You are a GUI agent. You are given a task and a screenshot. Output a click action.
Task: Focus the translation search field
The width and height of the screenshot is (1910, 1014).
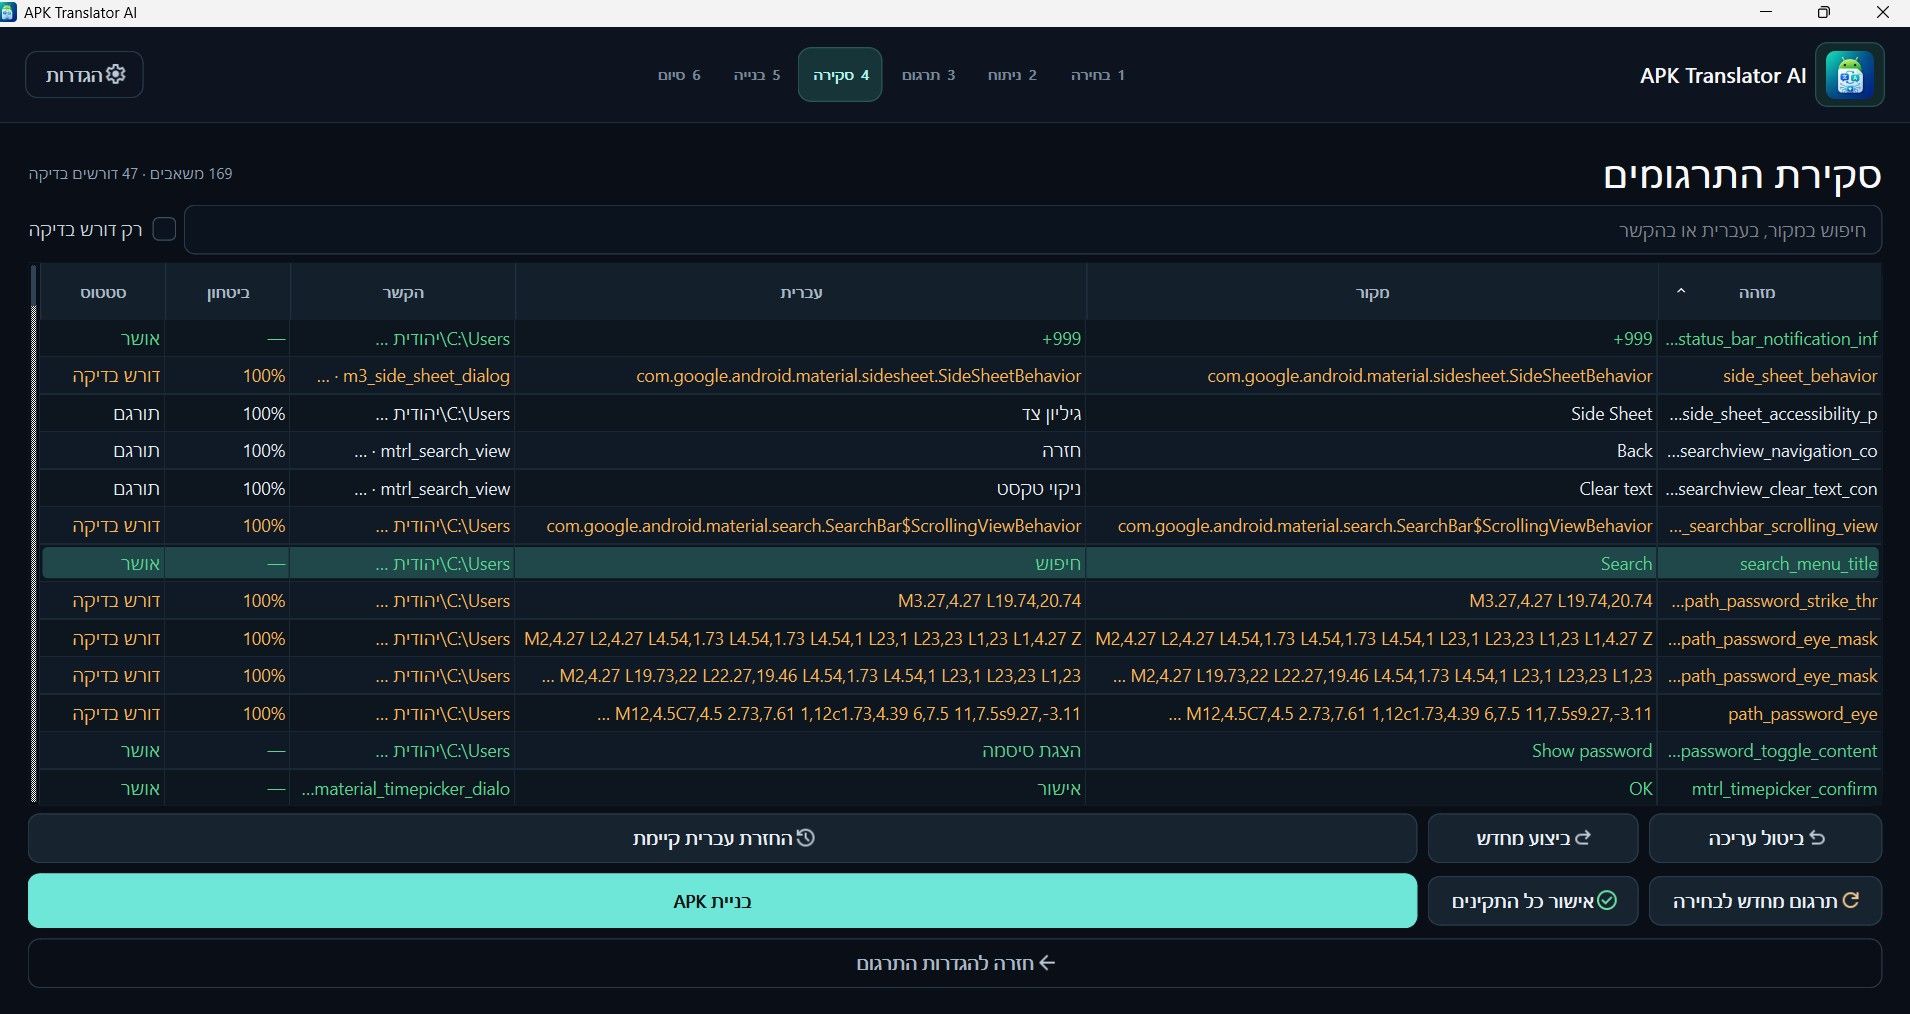pos(1033,230)
